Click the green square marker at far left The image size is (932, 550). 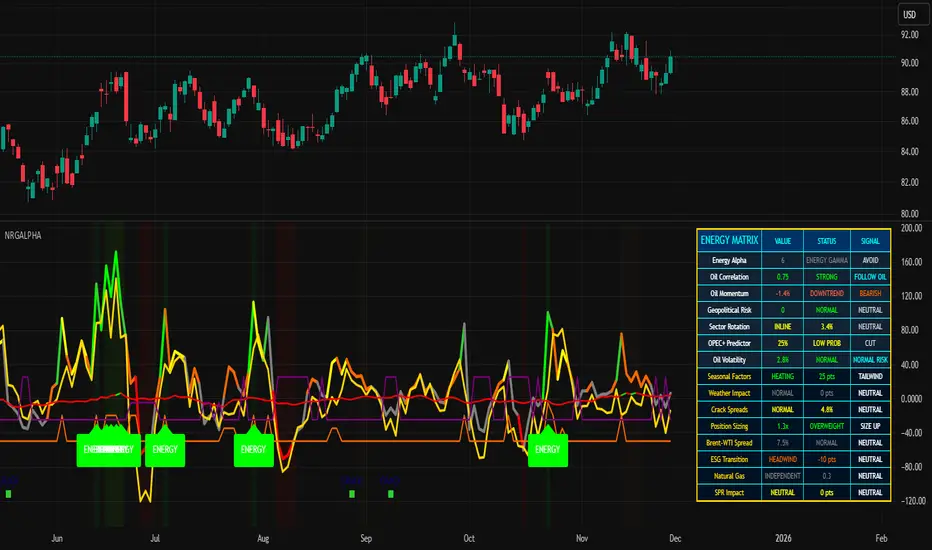click(8, 493)
